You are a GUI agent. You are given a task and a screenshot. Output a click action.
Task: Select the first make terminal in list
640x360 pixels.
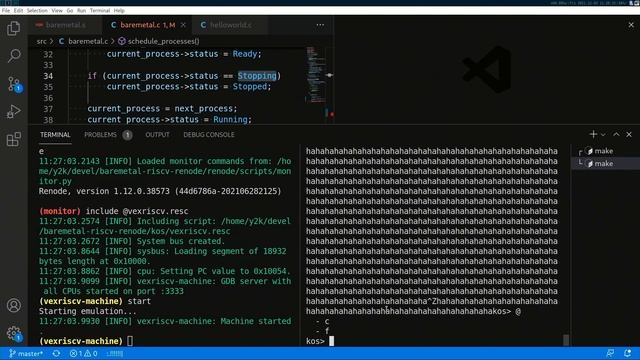(x=606, y=151)
